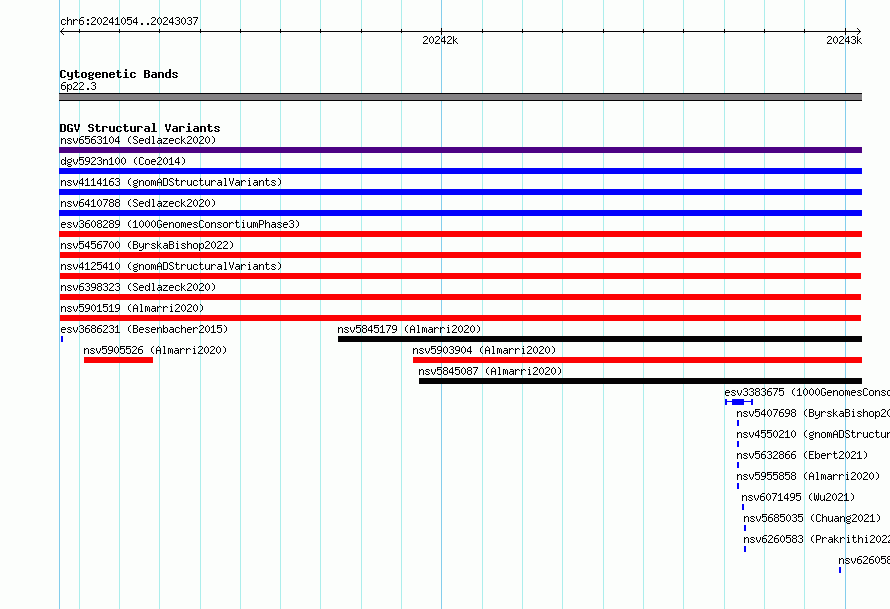Open the nsv6563104 (Sedlazeck2020) label

(x=138, y=140)
